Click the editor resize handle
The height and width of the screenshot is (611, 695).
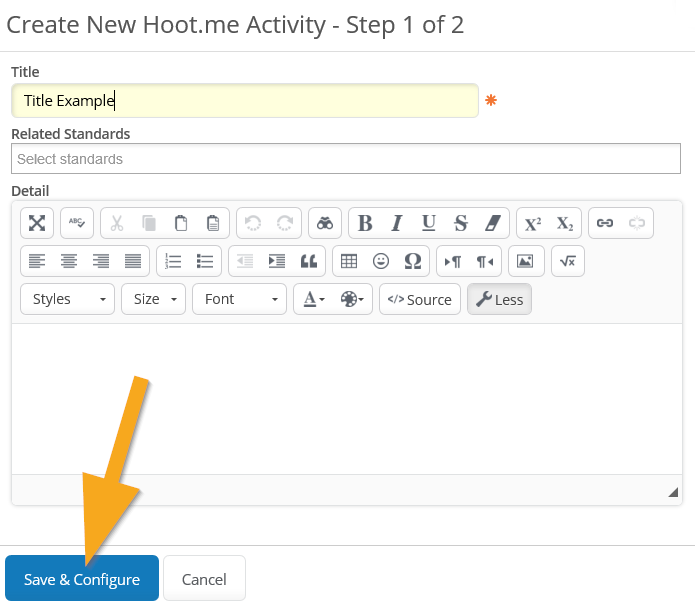(x=673, y=492)
